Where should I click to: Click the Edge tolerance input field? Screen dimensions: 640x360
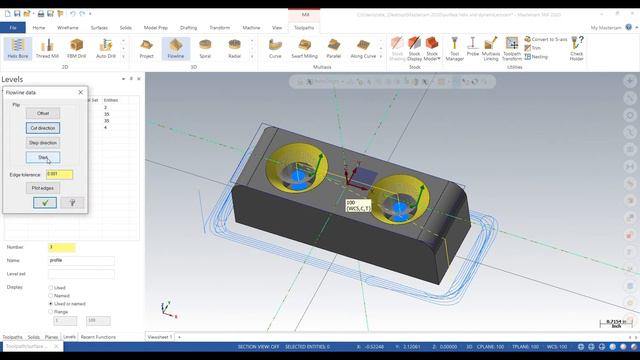60,174
